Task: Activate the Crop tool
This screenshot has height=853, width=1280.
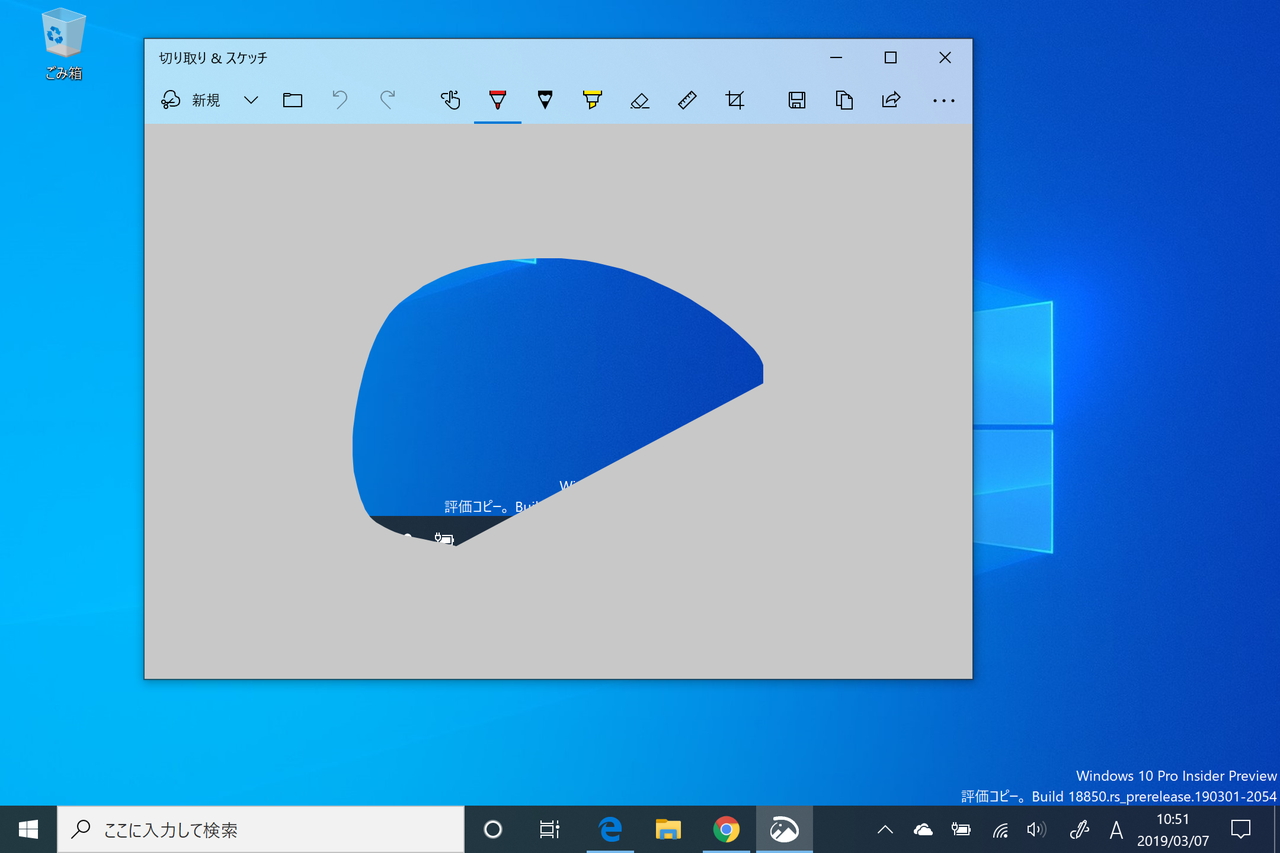Action: click(735, 100)
